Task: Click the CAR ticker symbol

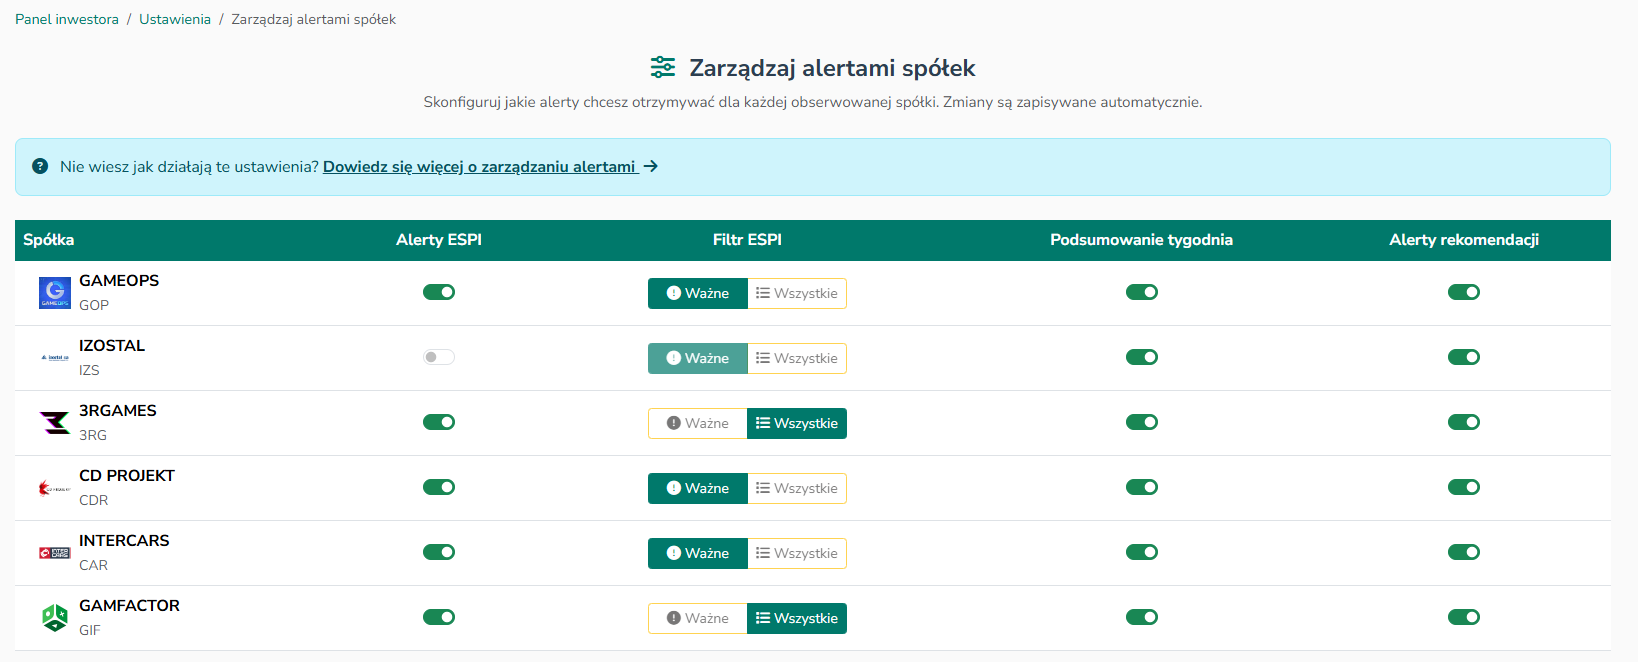Action: pyautogui.click(x=94, y=565)
